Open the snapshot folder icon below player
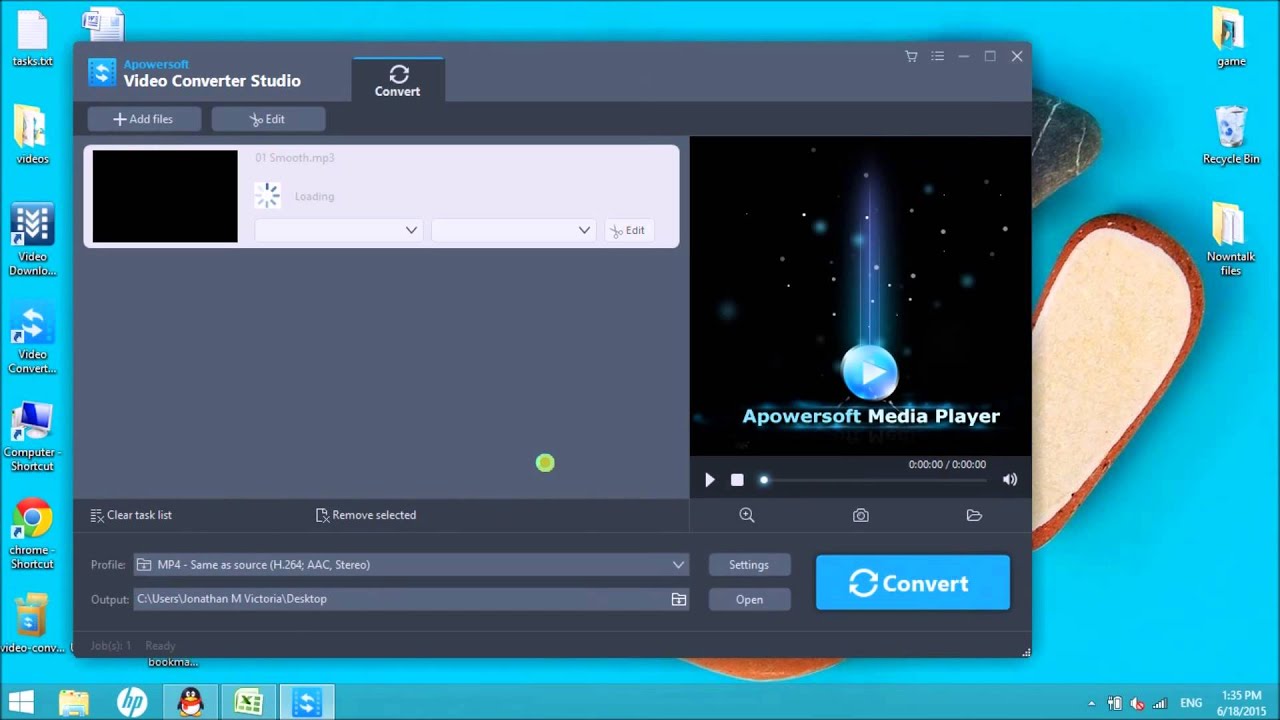 pos(974,515)
